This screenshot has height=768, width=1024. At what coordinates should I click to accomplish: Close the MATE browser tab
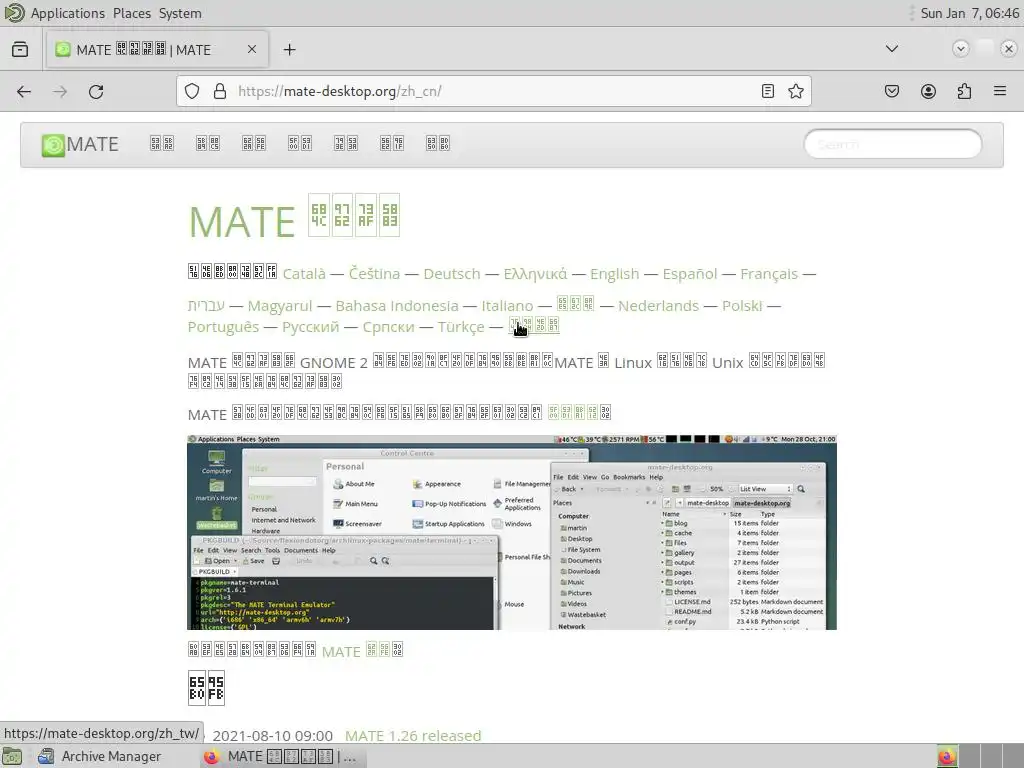pos(251,50)
